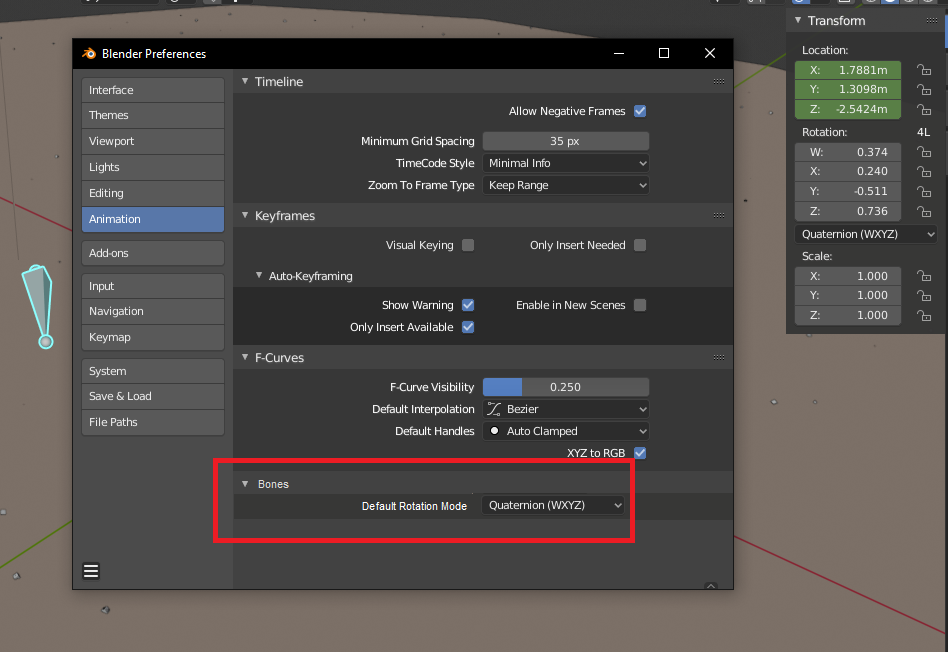Lock the Location Y value
Screen dimensions: 948x652
[x=923, y=90]
